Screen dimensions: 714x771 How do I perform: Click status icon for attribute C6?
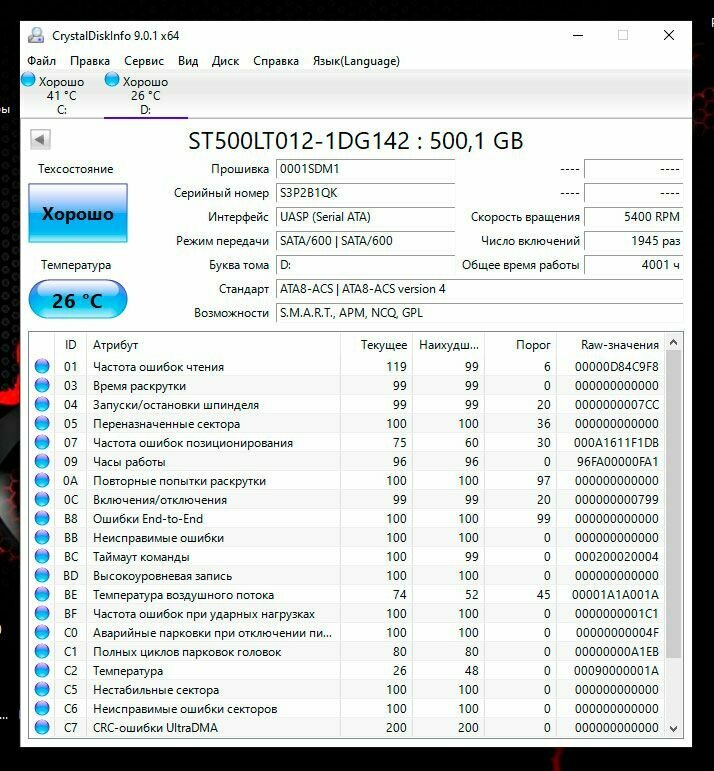tap(42, 709)
